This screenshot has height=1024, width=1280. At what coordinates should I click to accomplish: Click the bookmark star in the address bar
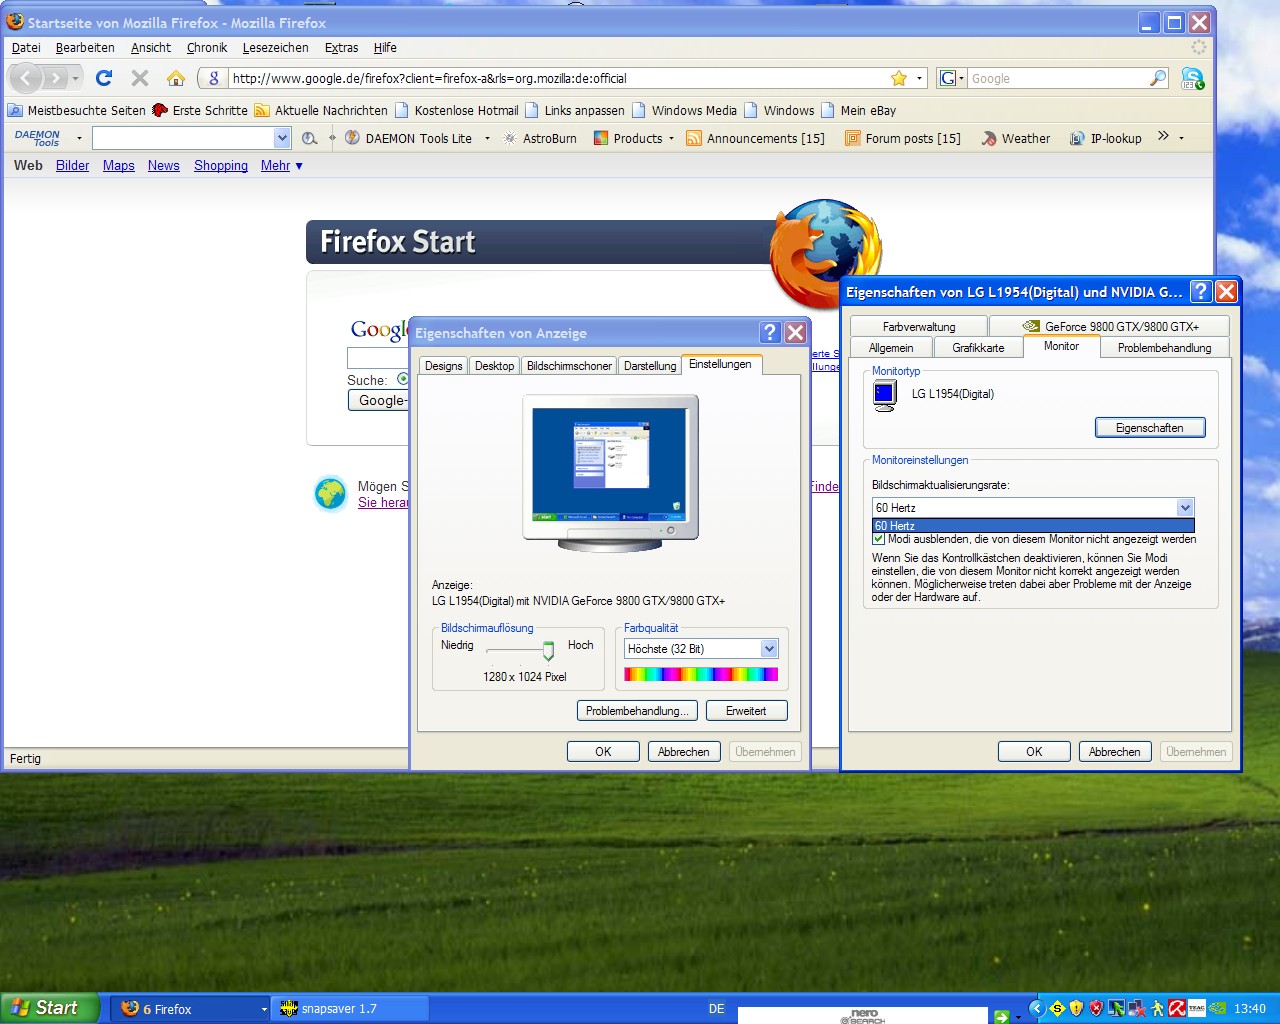[x=899, y=78]
